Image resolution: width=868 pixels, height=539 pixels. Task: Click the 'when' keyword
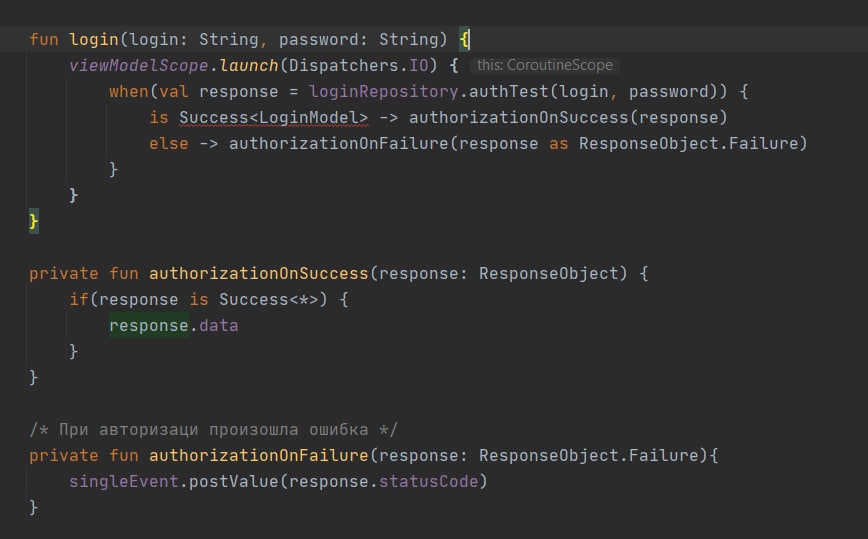128,91
